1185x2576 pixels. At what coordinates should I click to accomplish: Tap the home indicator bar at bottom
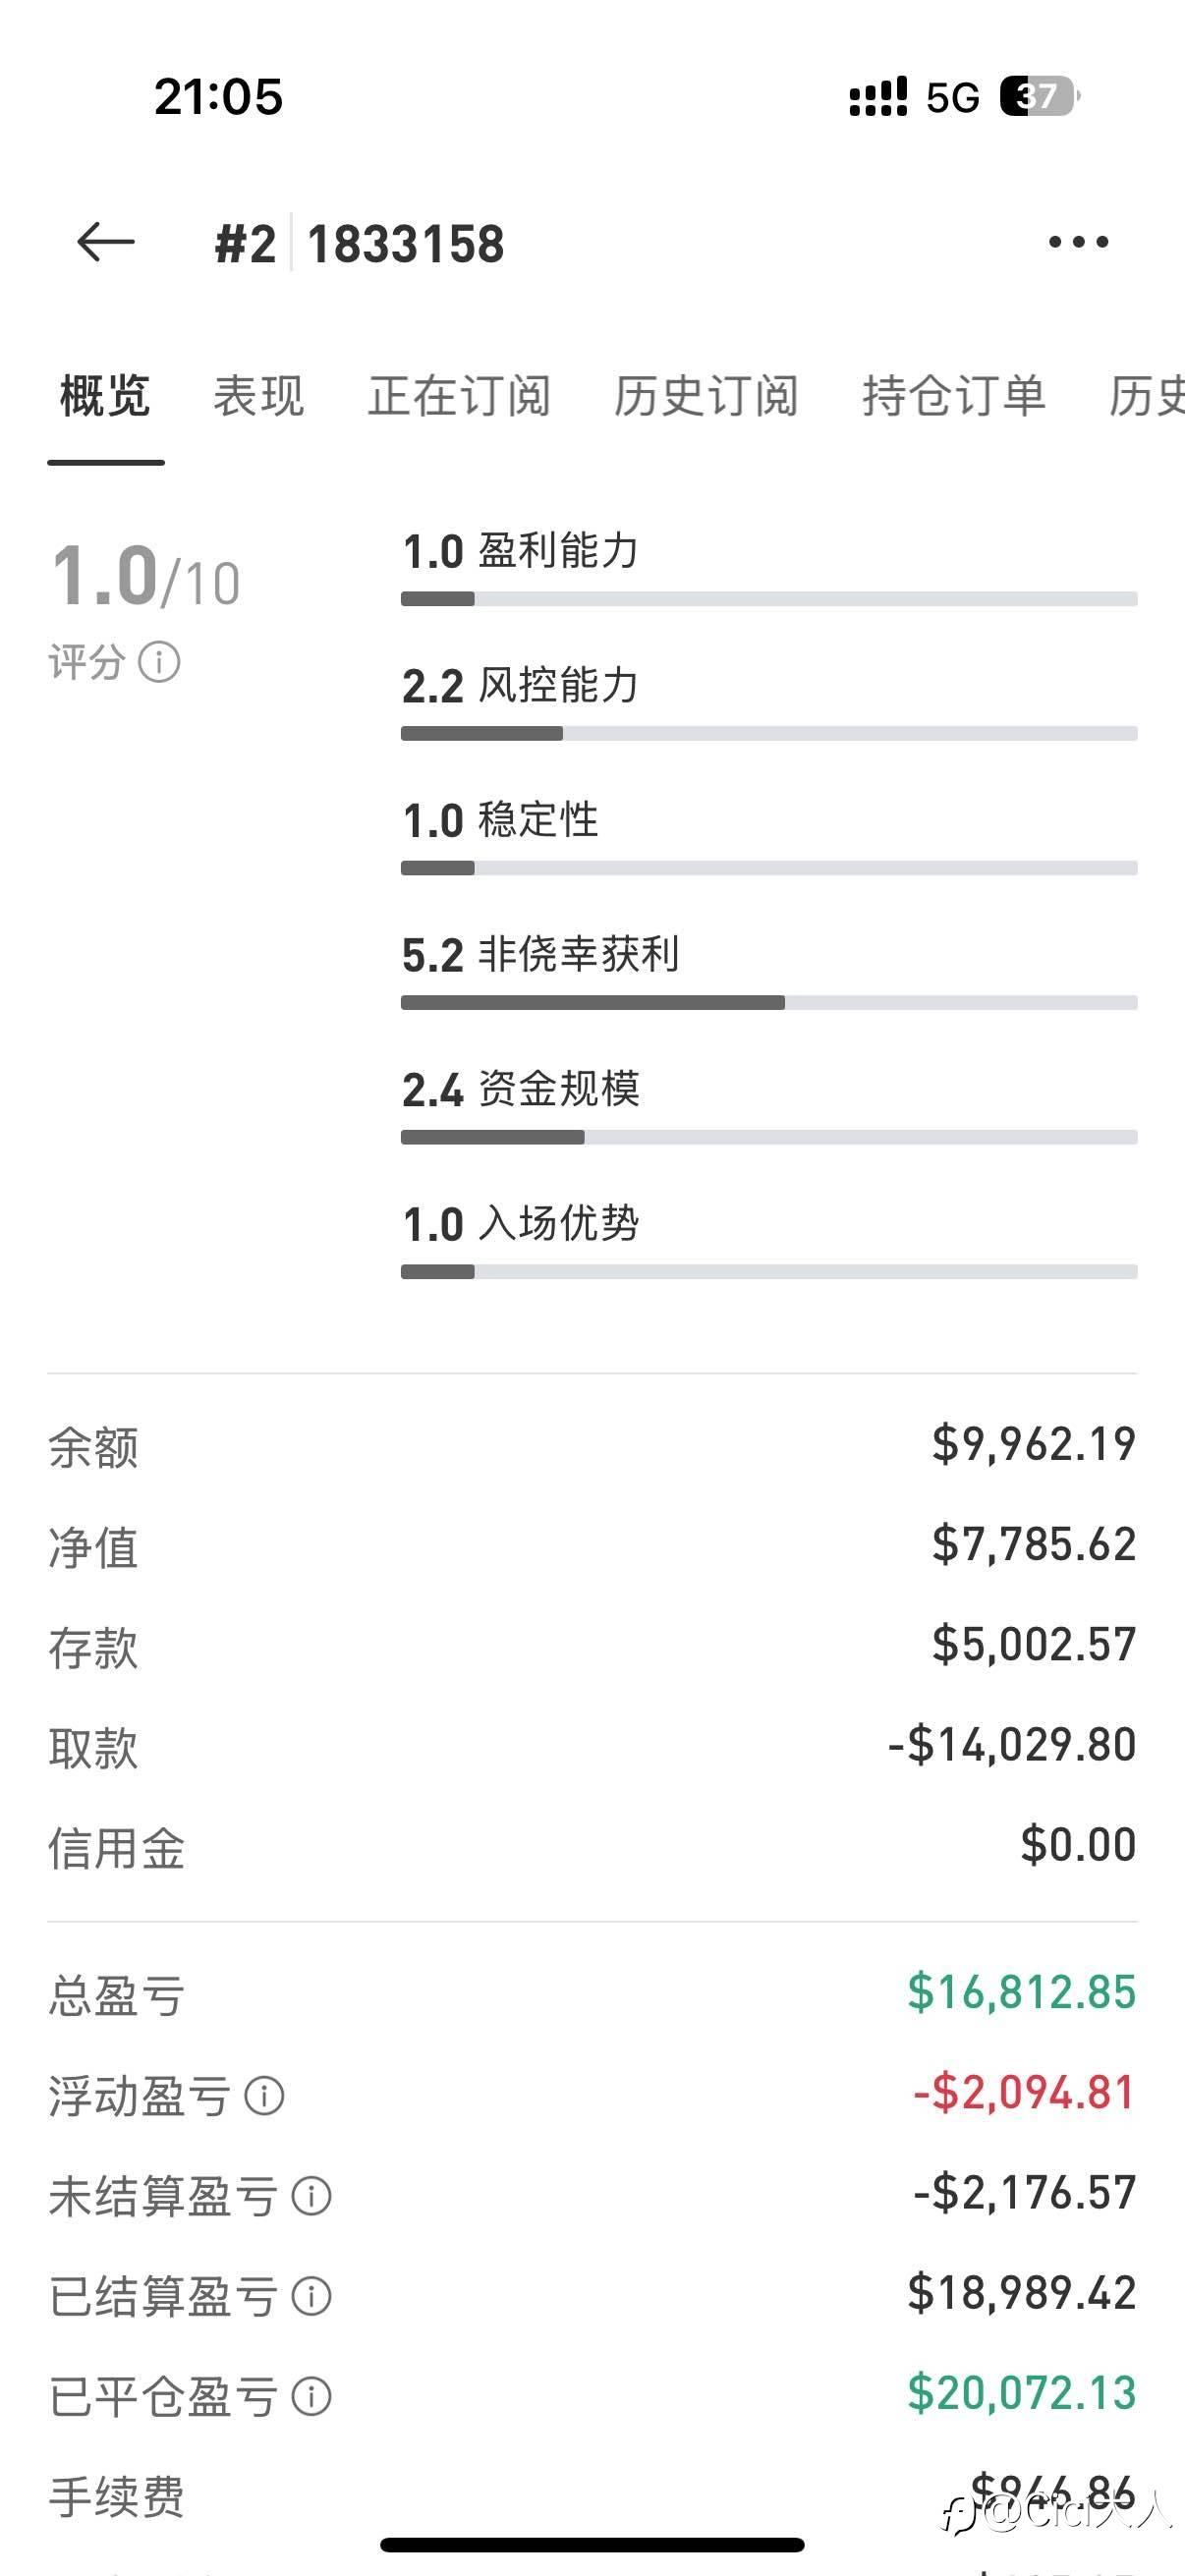click(x=592, y=2544)
